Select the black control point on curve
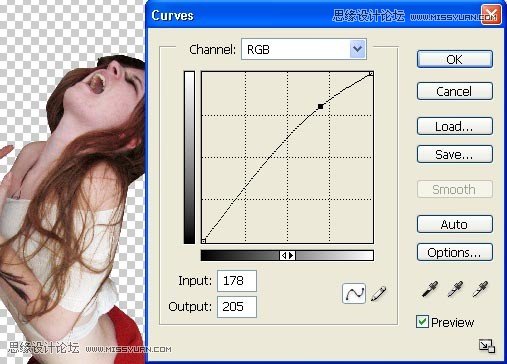The height and width of the screenshot is (364, 507). coord(320,107)
